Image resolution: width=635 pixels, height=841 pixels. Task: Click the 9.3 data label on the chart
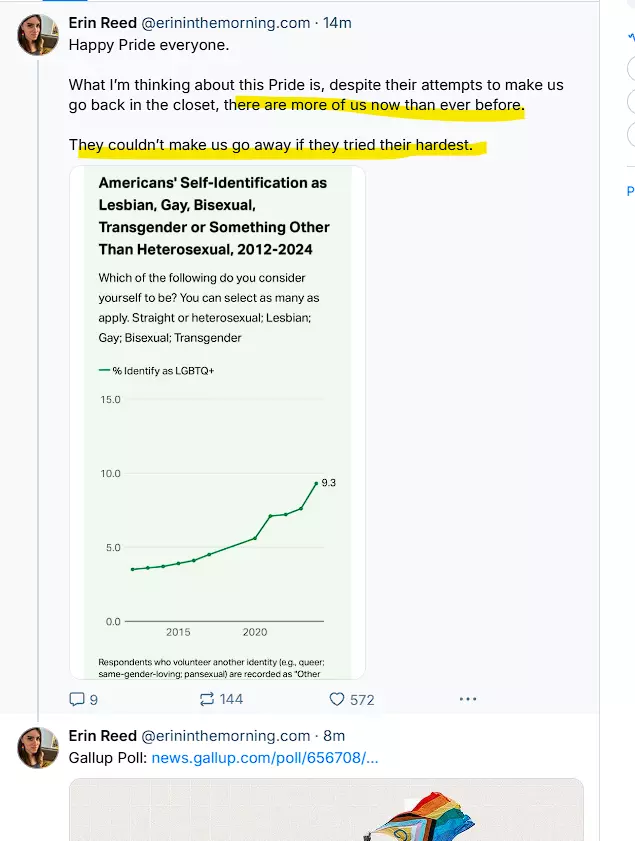(329, 482)
